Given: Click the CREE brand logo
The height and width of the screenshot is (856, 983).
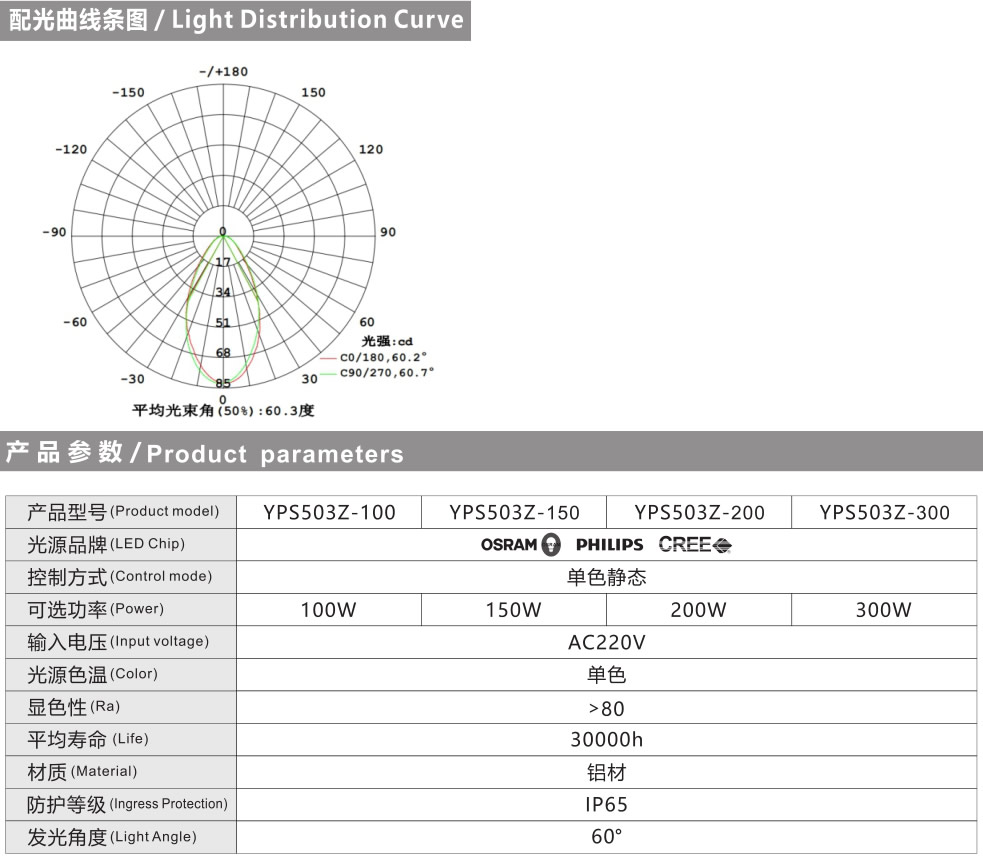Looking at the screenshot, I should [x=695, y=545].
